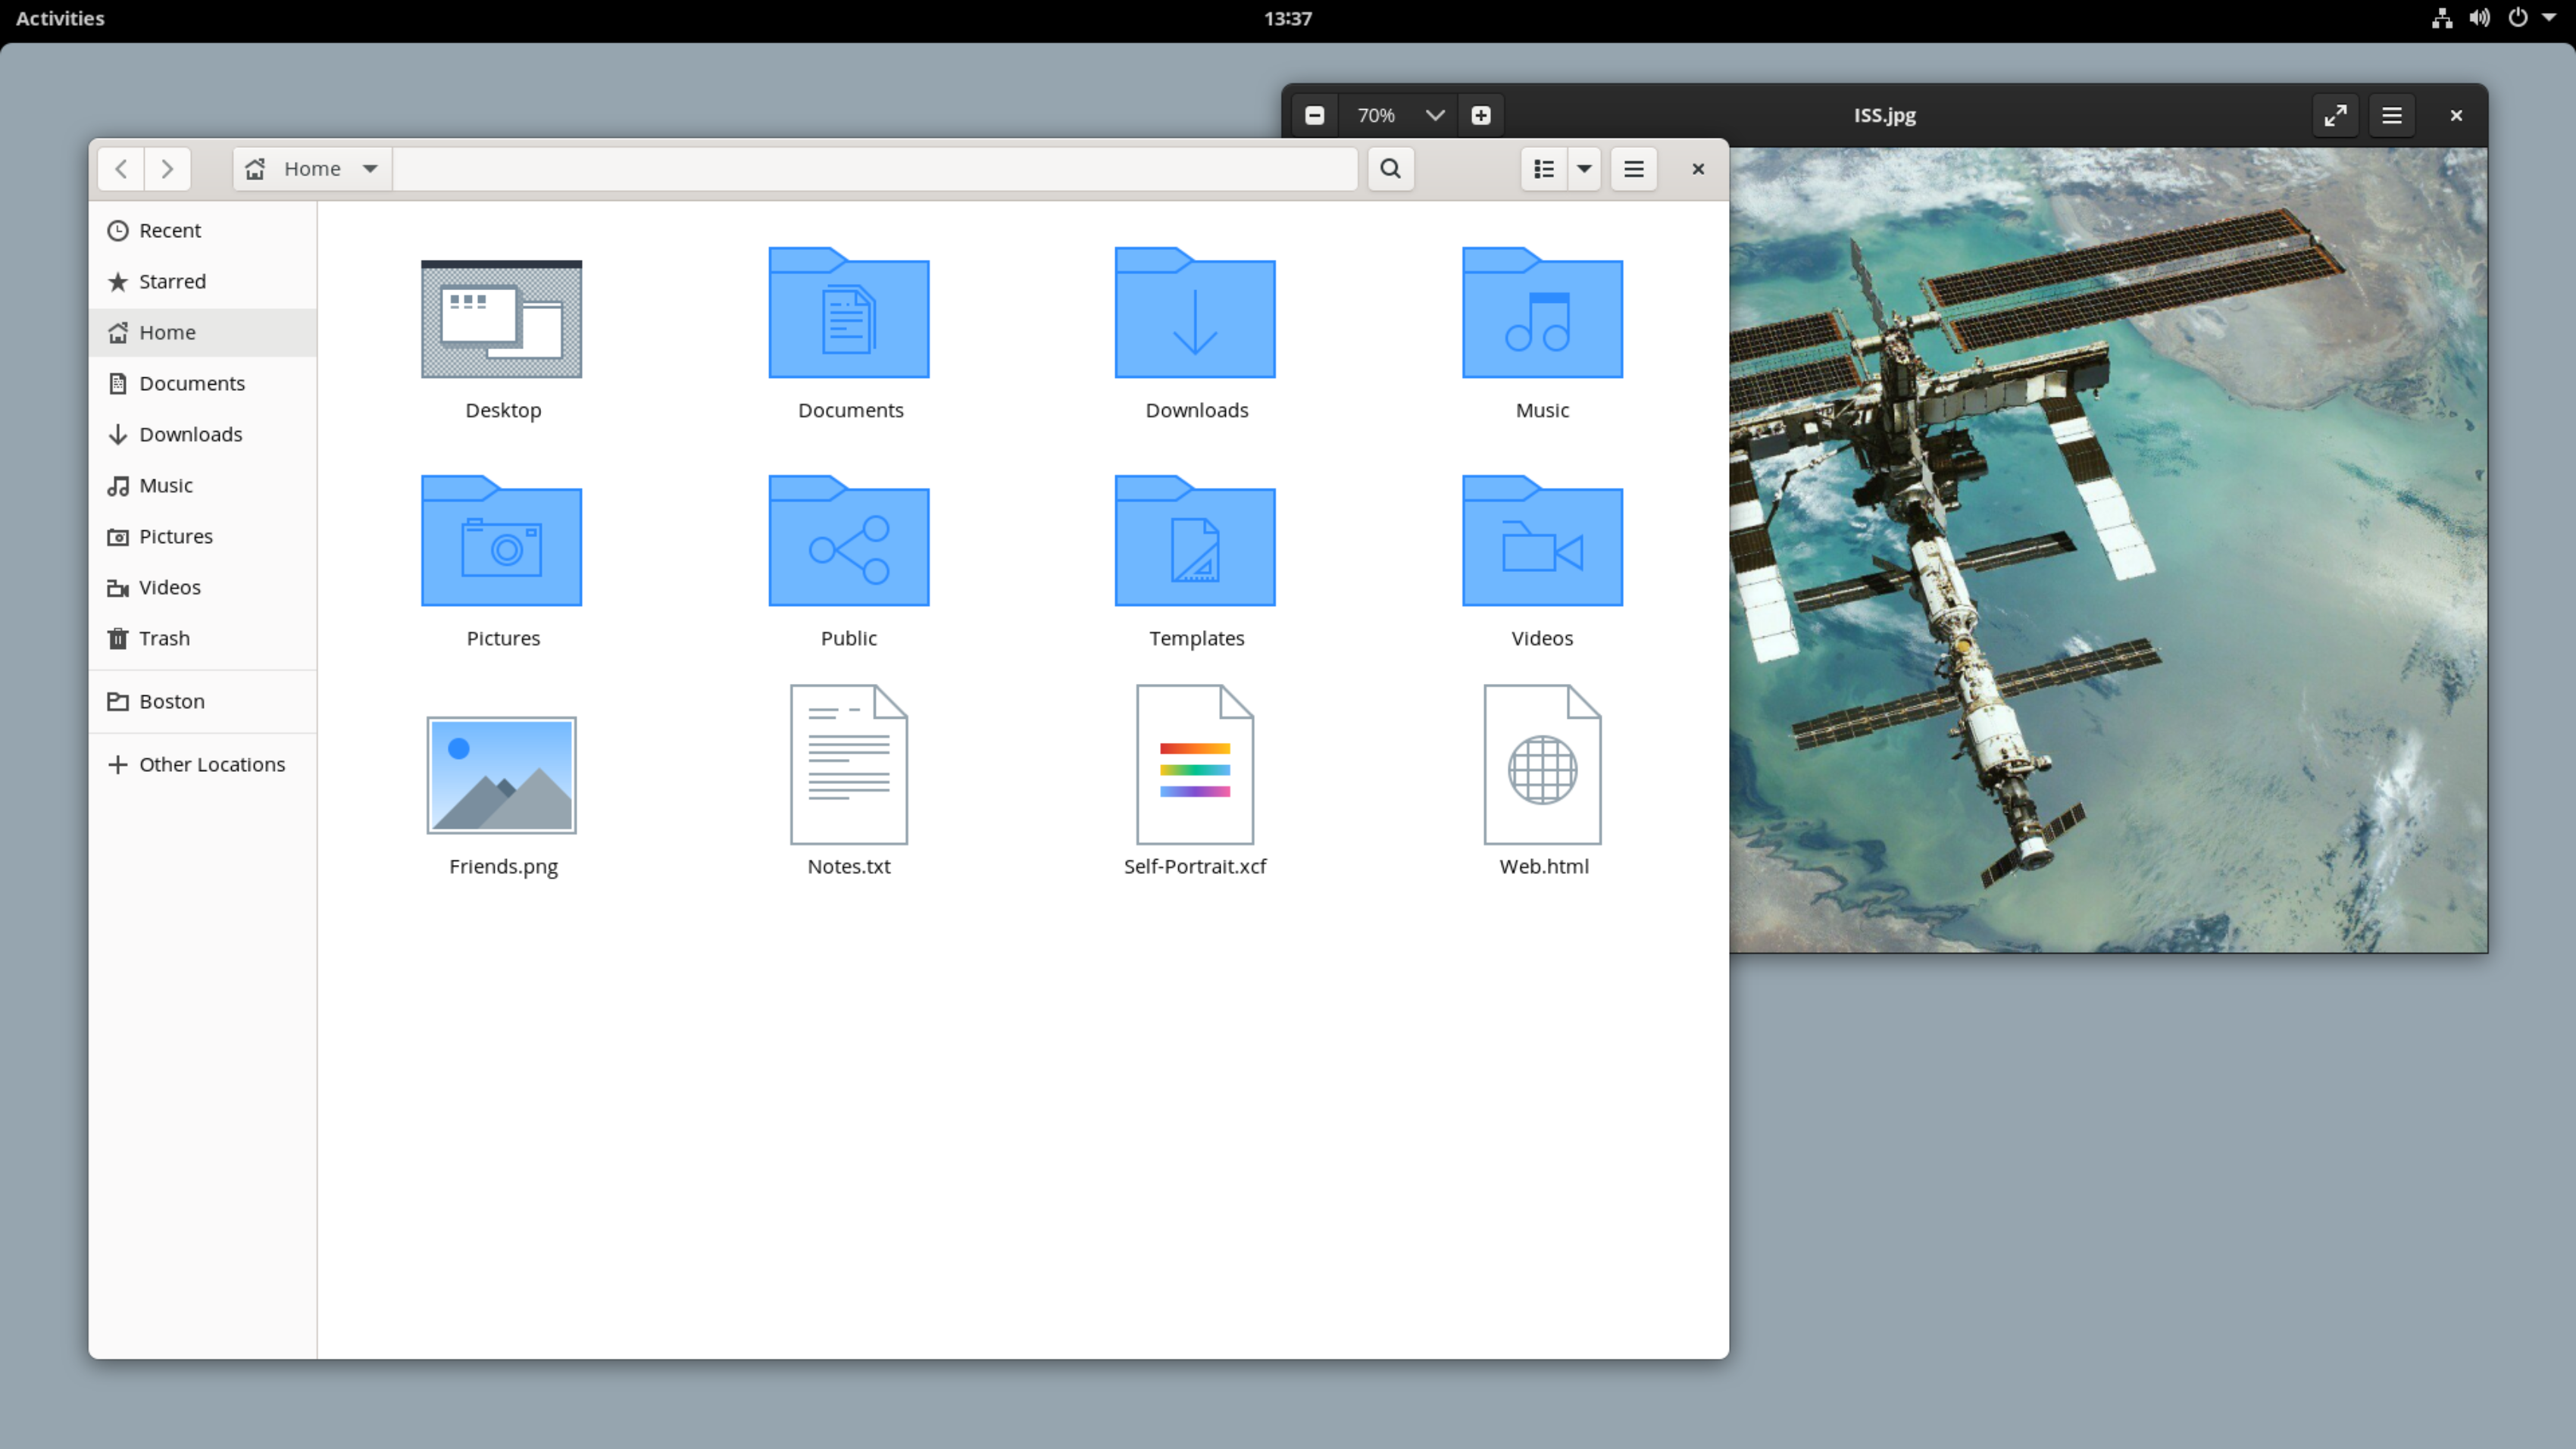Zoom in using the plus button
The image size is (2576, 1449).
(1481, 116)
